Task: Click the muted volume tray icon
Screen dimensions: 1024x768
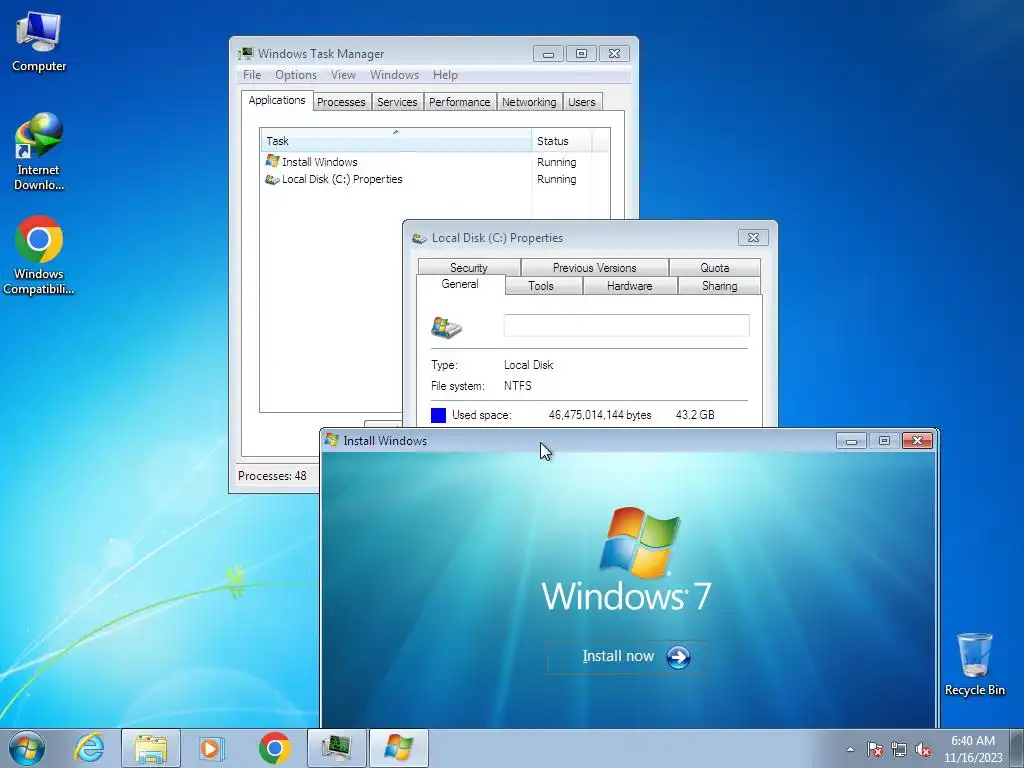Action: (923, 750)
